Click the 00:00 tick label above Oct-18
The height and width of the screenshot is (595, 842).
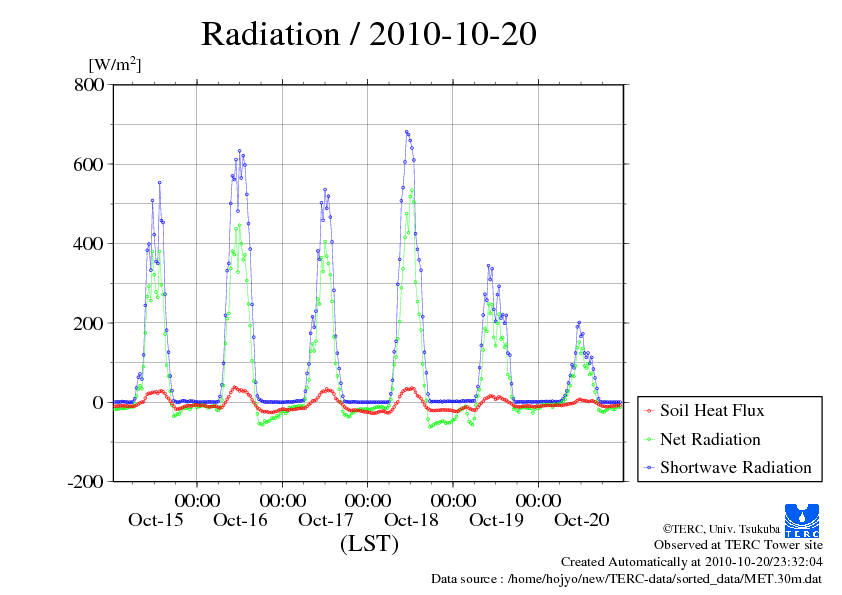coord(368,500)
